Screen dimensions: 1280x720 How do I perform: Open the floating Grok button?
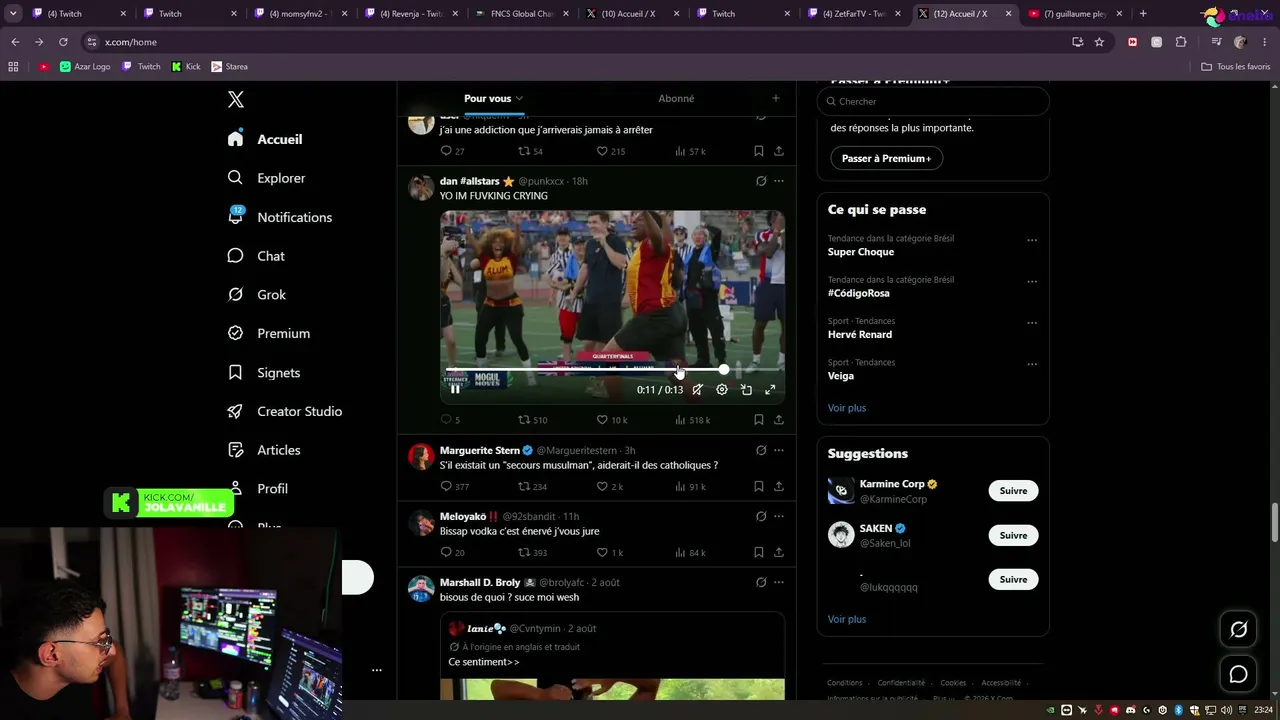point(1238,630)
